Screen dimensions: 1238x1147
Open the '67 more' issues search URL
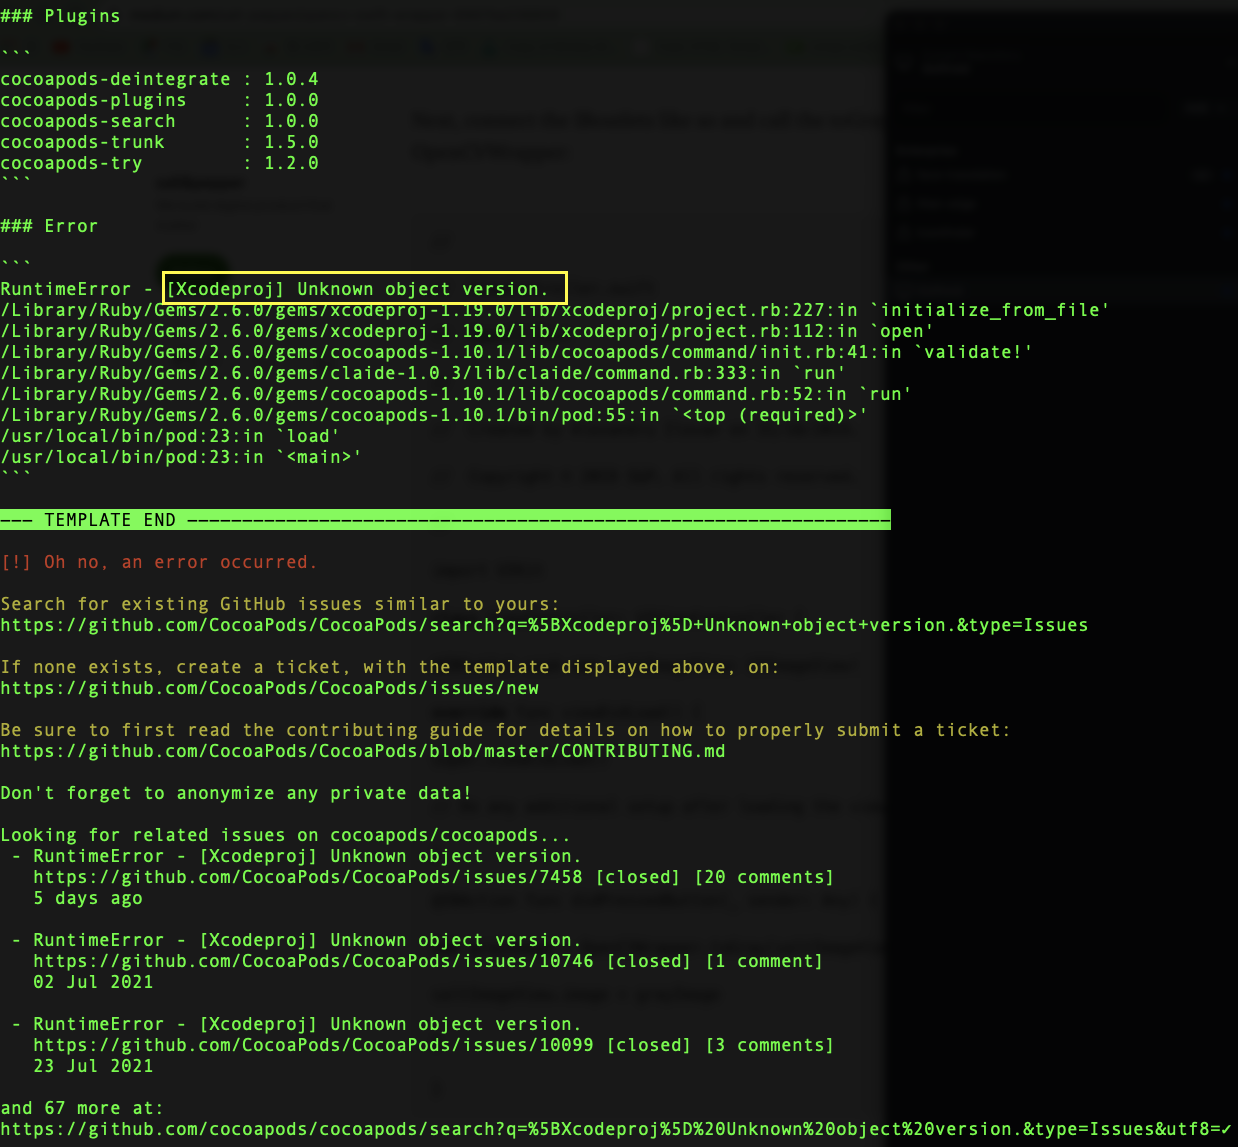[616, 1129]
